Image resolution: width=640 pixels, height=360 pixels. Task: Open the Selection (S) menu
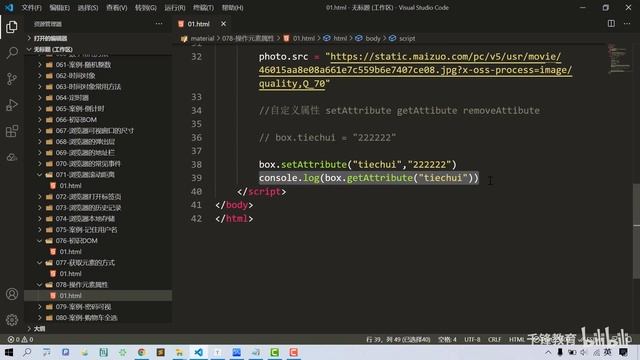pos(88,7)
